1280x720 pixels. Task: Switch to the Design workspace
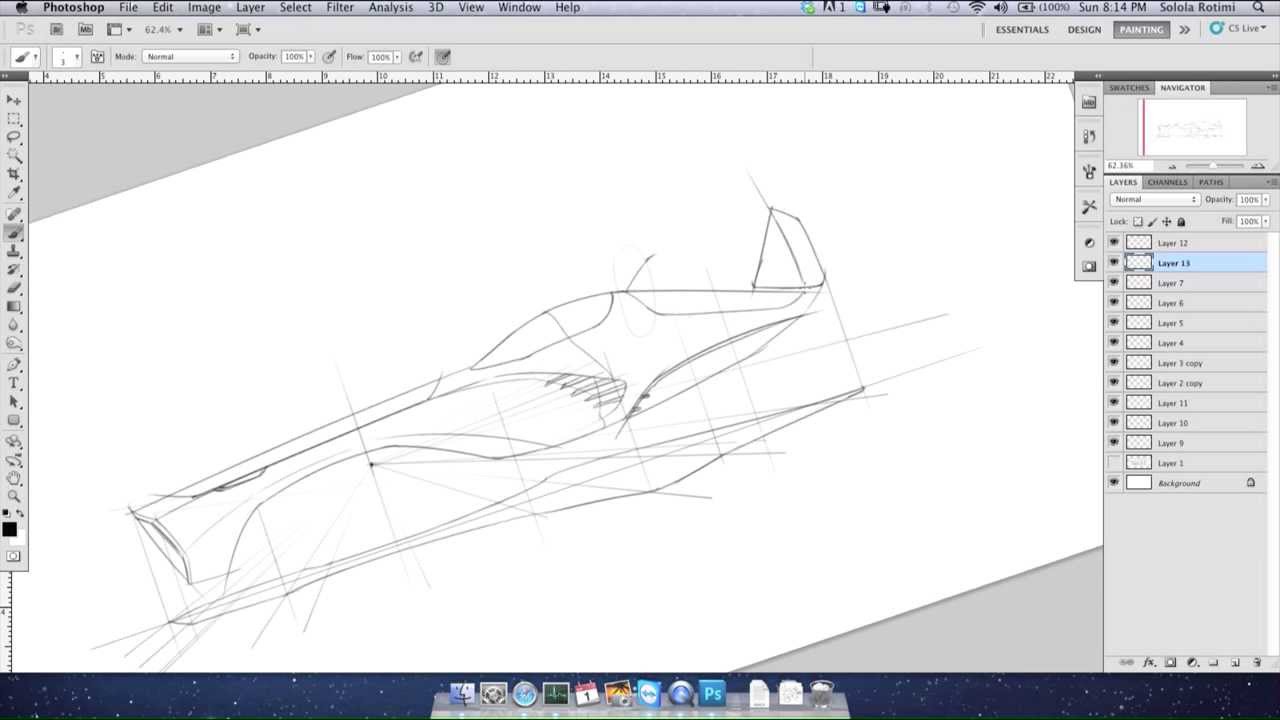(1084, 30)
